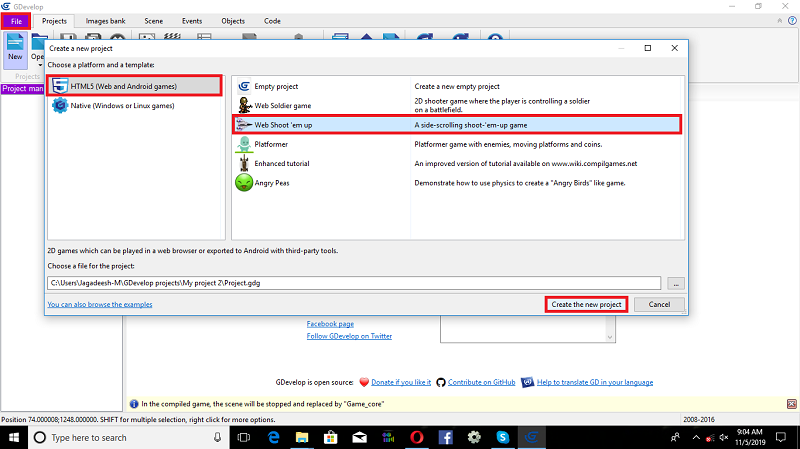
Task: Open Windows Settings gear in taskbar
Action: [x=474, y=438]
